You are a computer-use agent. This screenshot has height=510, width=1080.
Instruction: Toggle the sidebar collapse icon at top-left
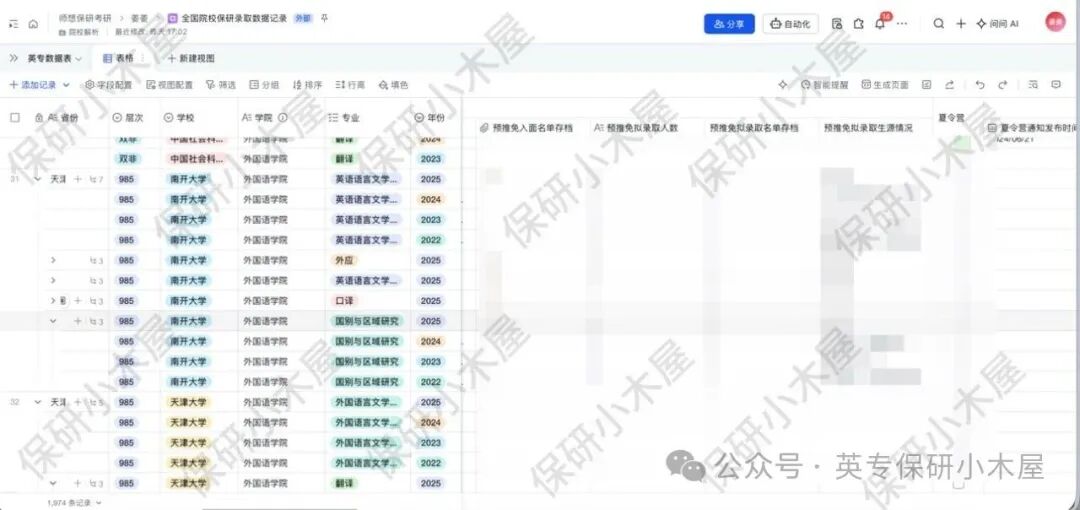tap(14, 23)
